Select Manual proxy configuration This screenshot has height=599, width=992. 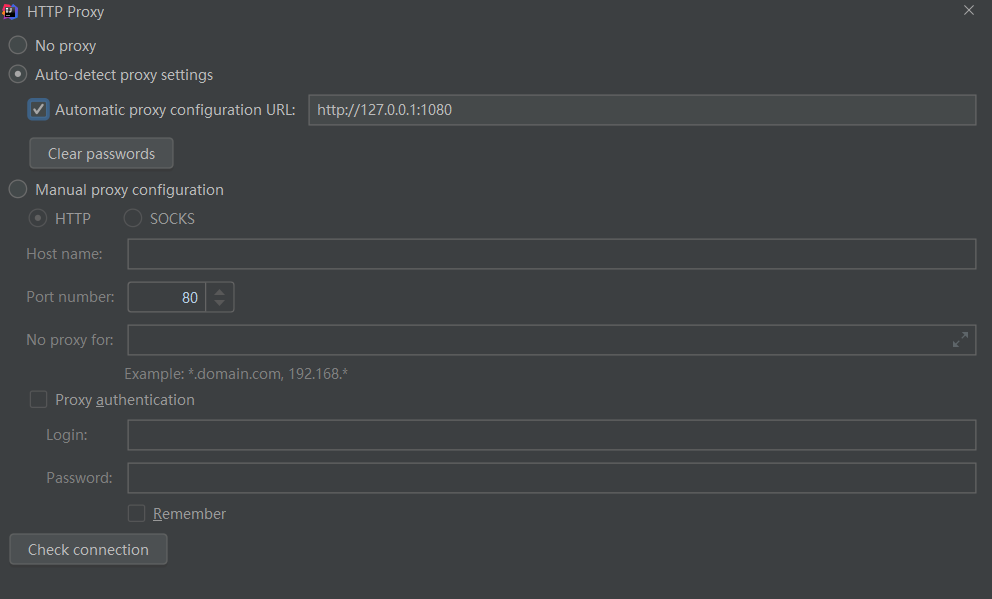[19, 189]
